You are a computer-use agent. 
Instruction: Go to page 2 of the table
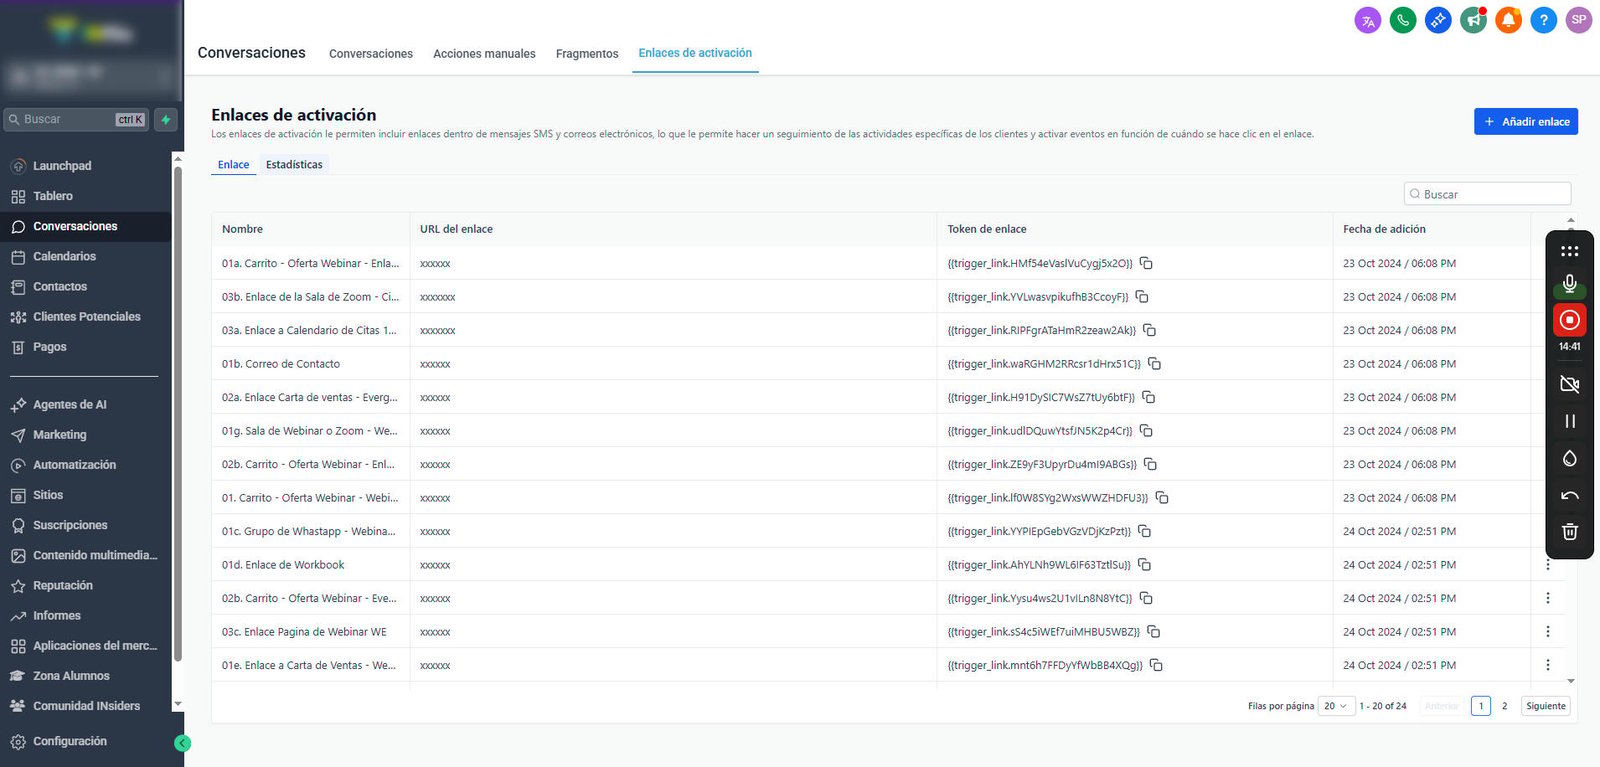[x=1504, y=706]
